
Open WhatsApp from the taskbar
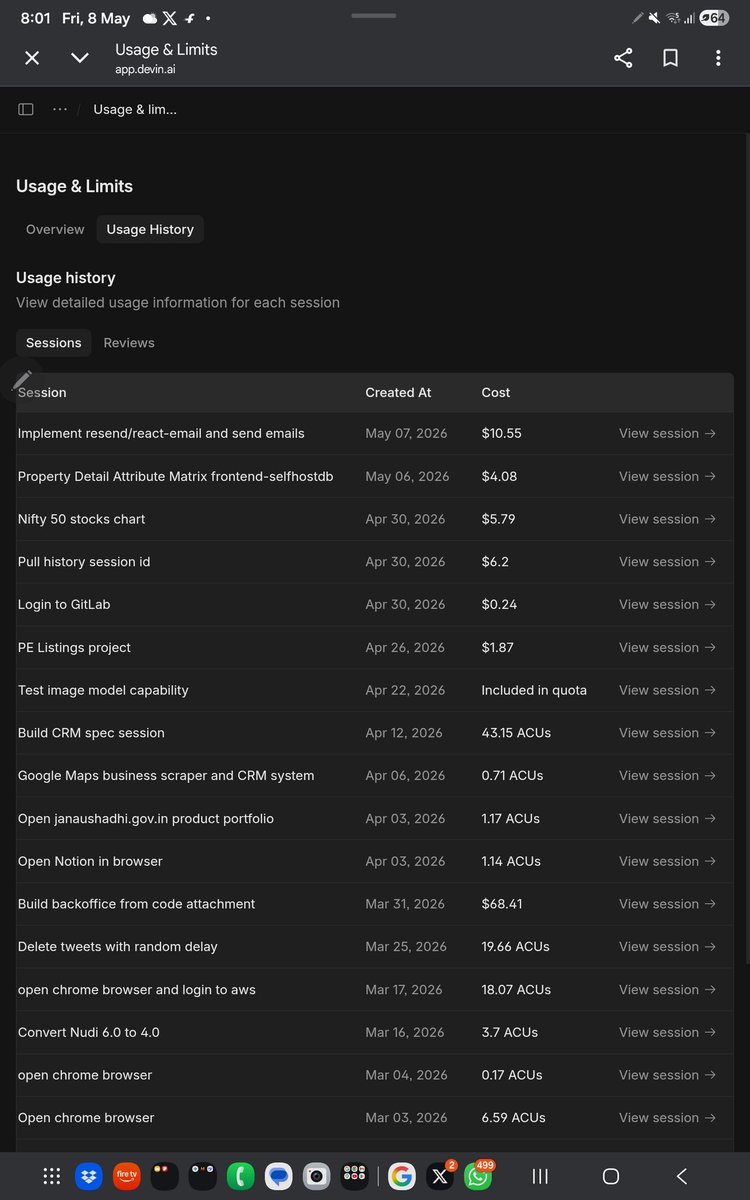point(478,1176)
